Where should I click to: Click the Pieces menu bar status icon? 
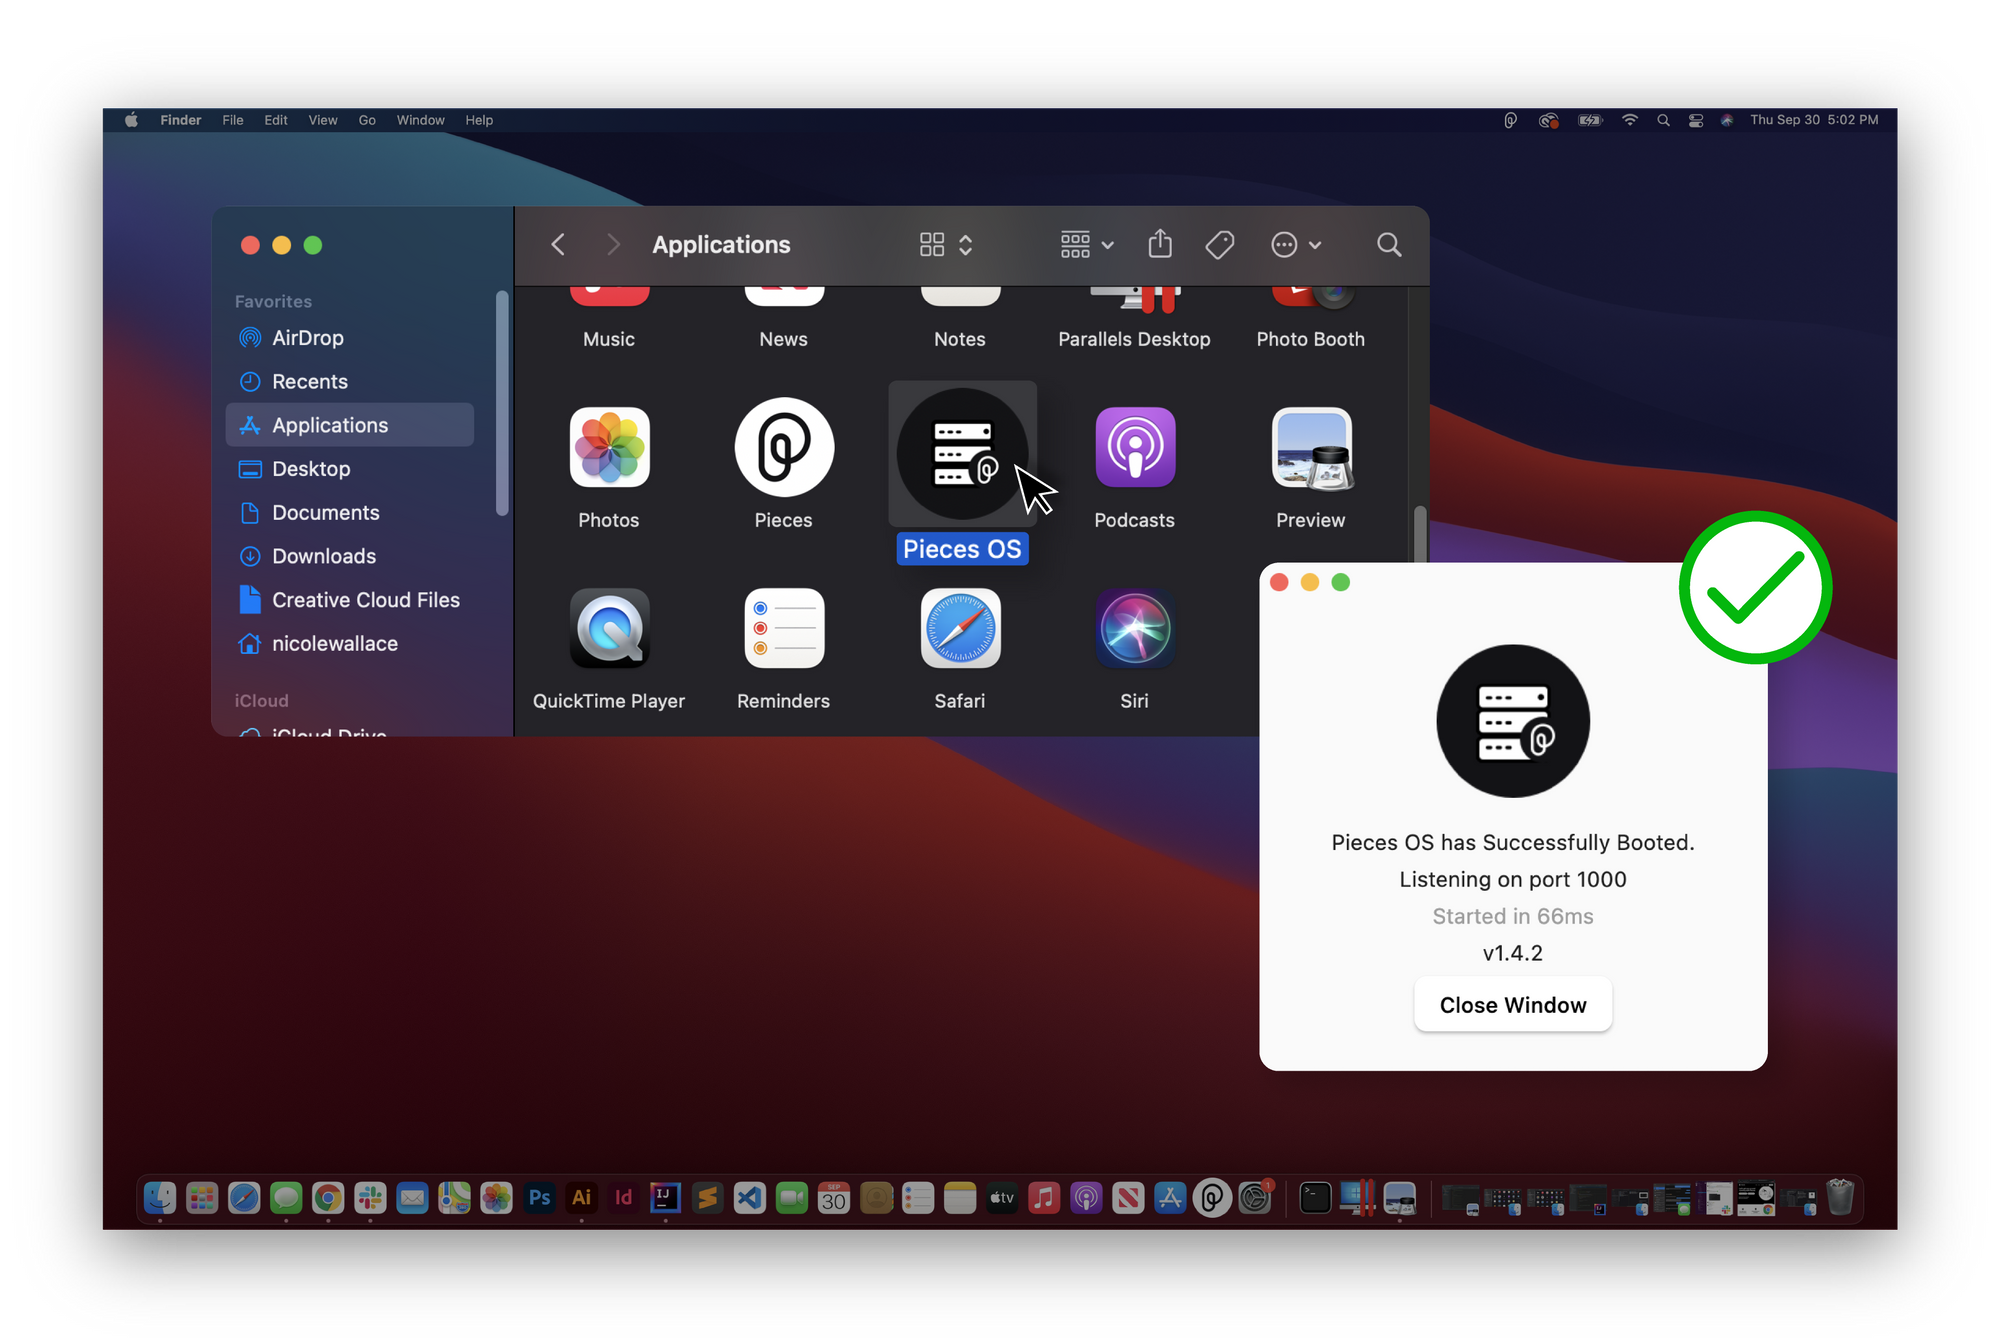click(1510, 120)
